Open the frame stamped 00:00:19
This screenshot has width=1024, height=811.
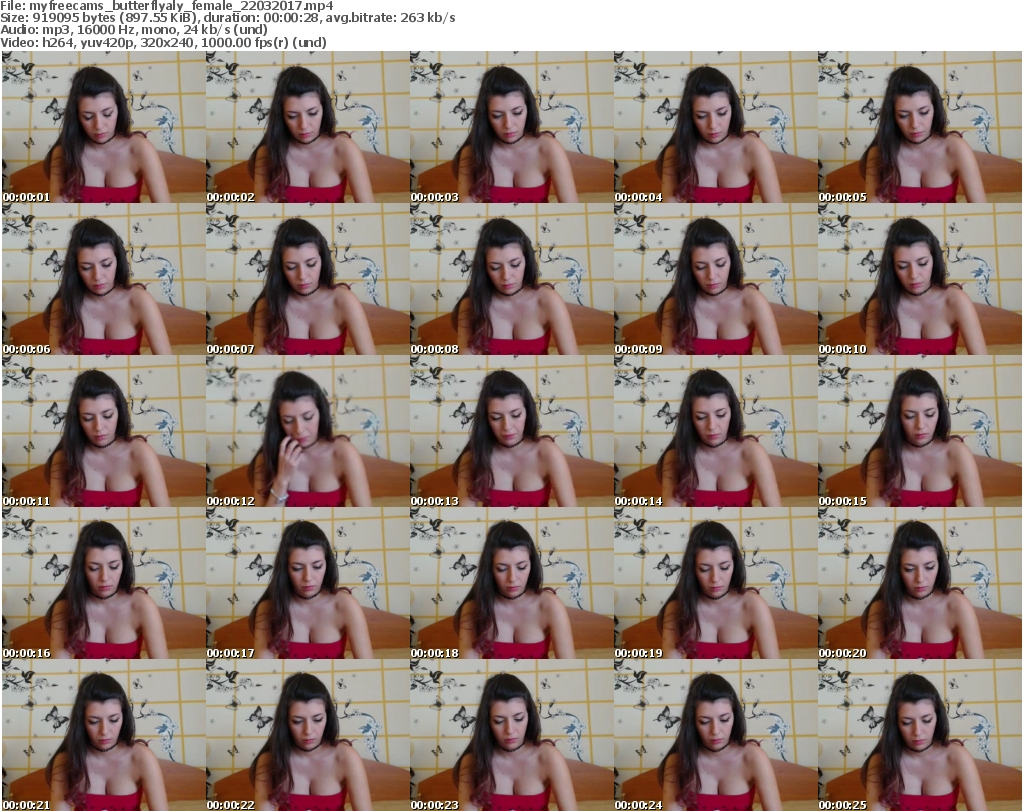(x=716, y=584)
